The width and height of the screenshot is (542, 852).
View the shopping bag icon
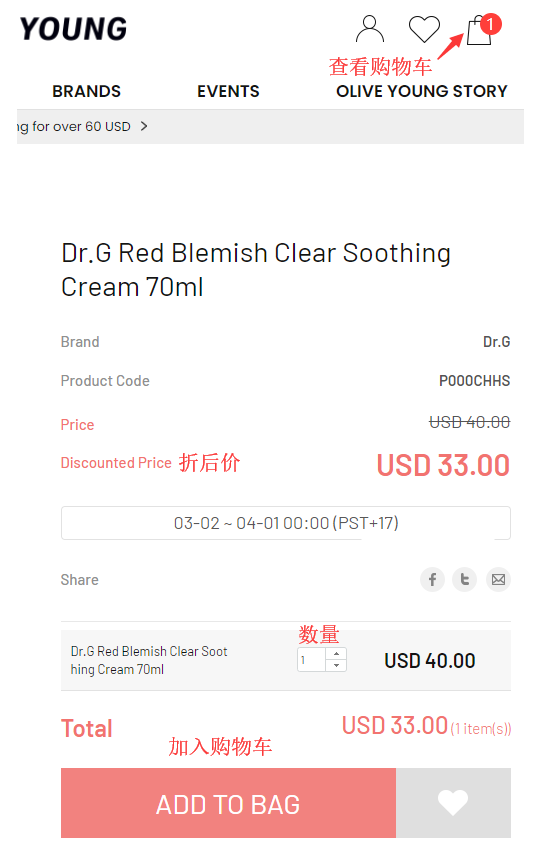tap(479, 30)
